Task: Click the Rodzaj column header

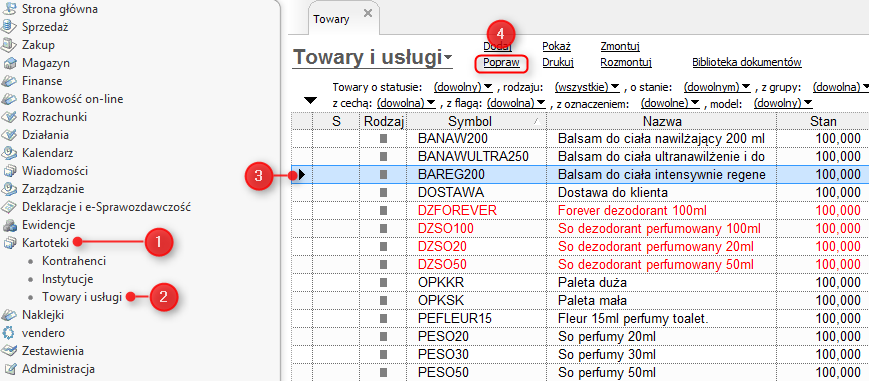Action: pos(384,121)
